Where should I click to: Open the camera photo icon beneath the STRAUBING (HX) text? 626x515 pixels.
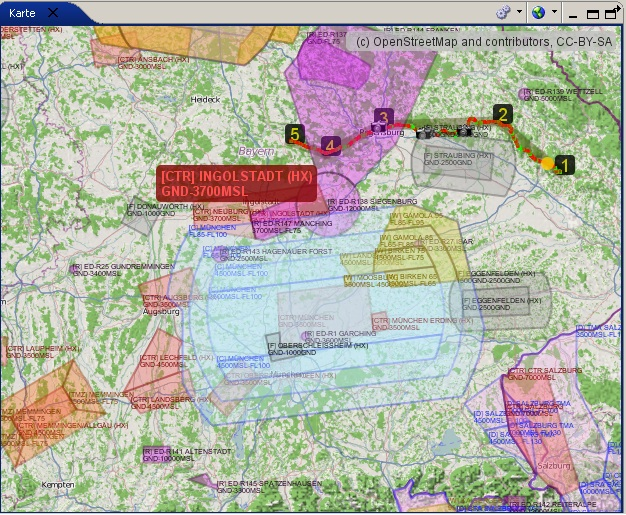pos(464,131)
